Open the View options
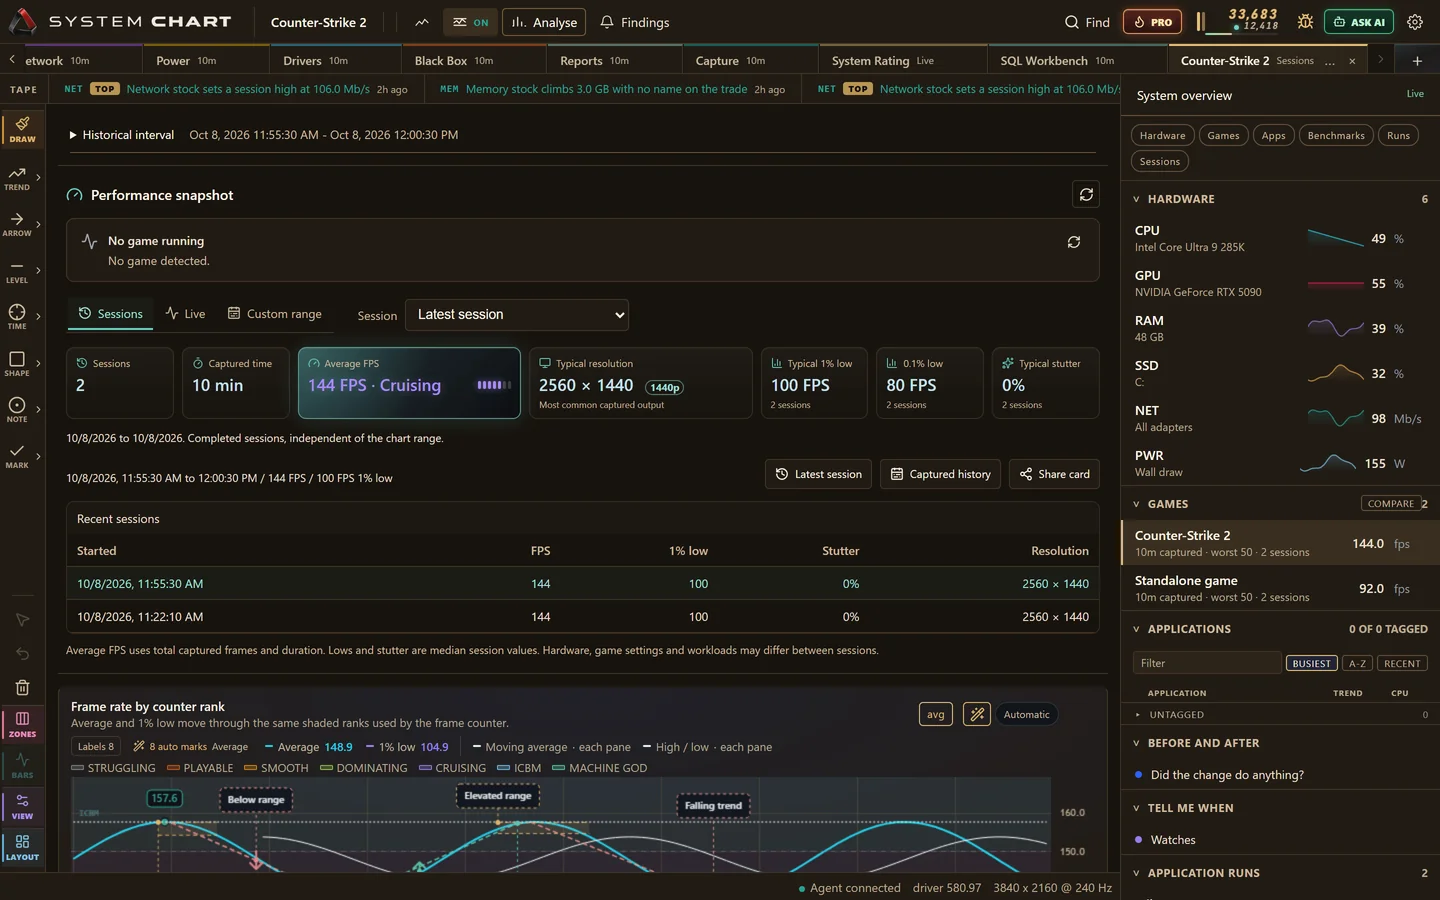This screenshot has width=1440, height=900. pos(22,806)
